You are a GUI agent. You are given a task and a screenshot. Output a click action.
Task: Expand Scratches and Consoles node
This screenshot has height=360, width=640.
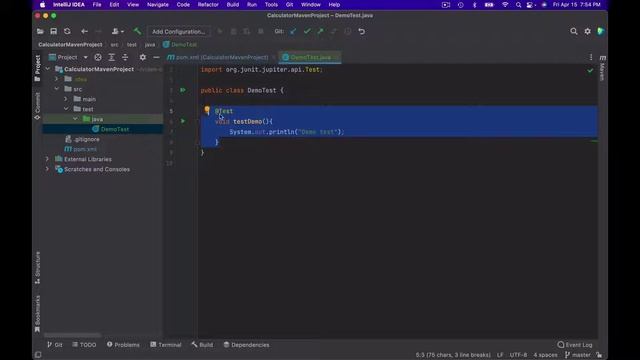pyautogui.click(x=47, y=169)
